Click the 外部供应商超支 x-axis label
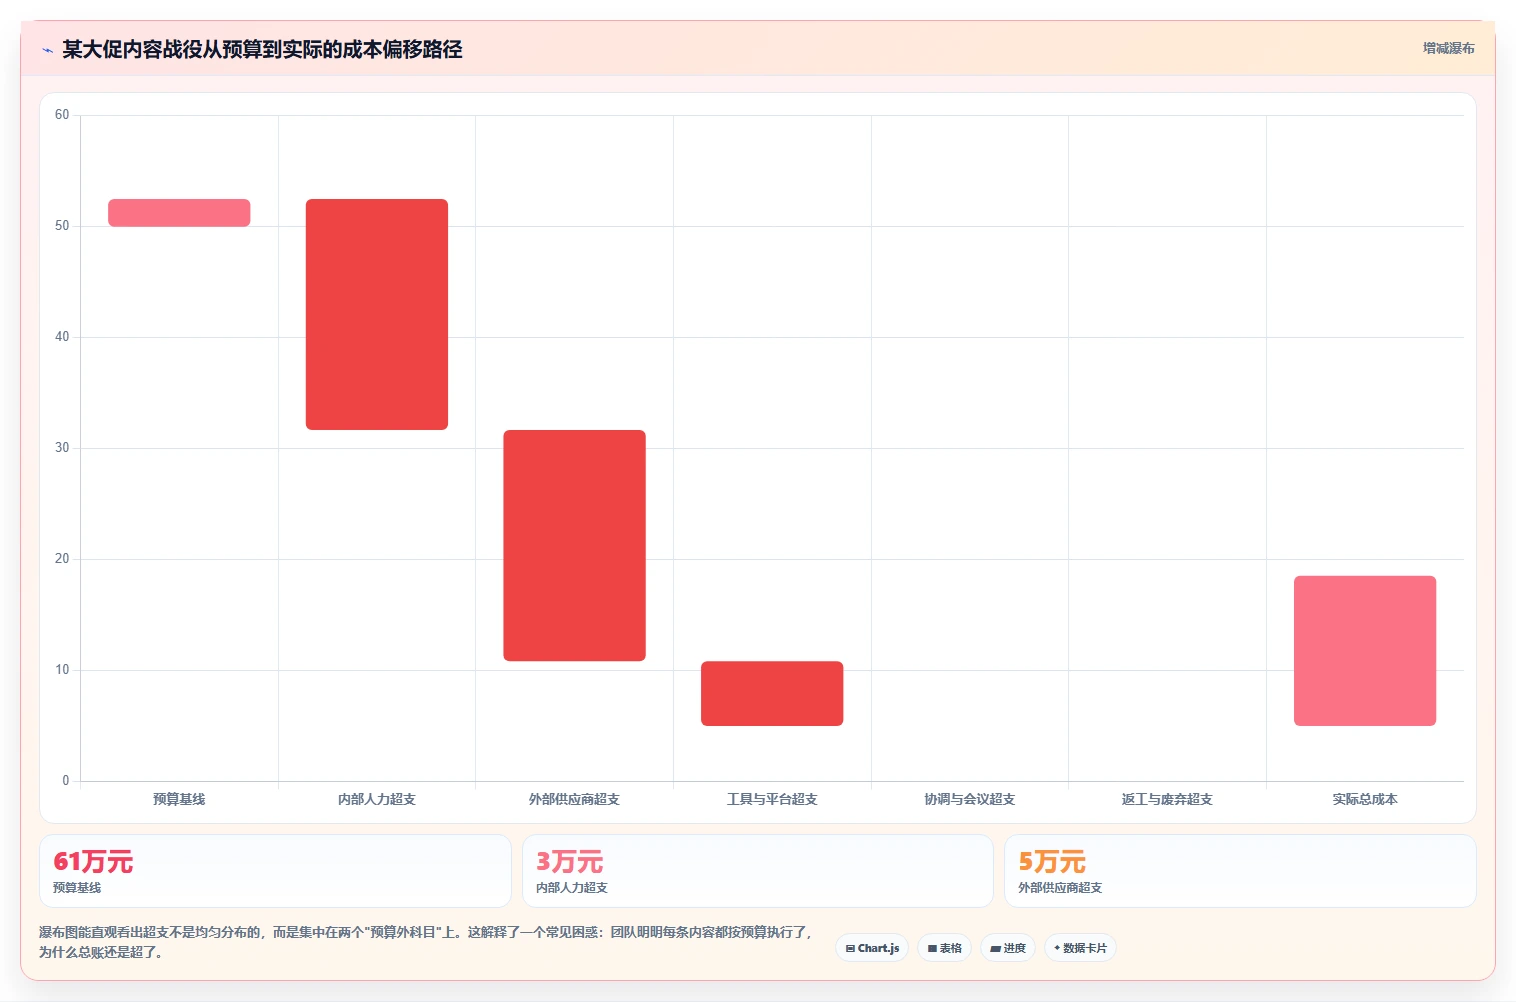The width and height of the screenshot is (1516, 1002). [574, 799]
